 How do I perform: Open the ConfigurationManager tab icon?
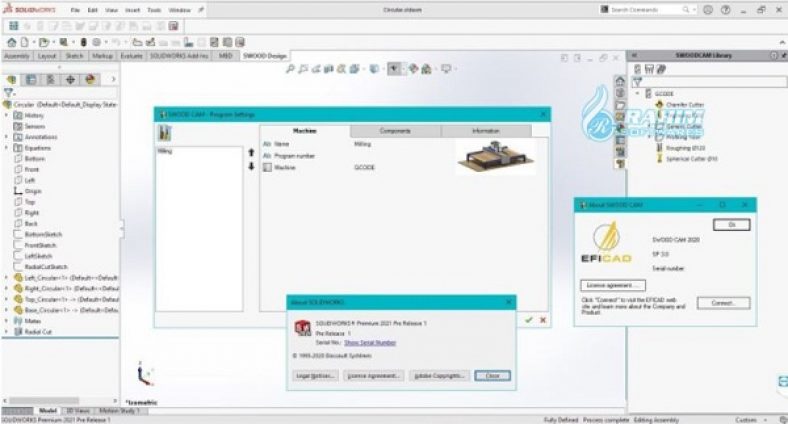pos(51,79)
